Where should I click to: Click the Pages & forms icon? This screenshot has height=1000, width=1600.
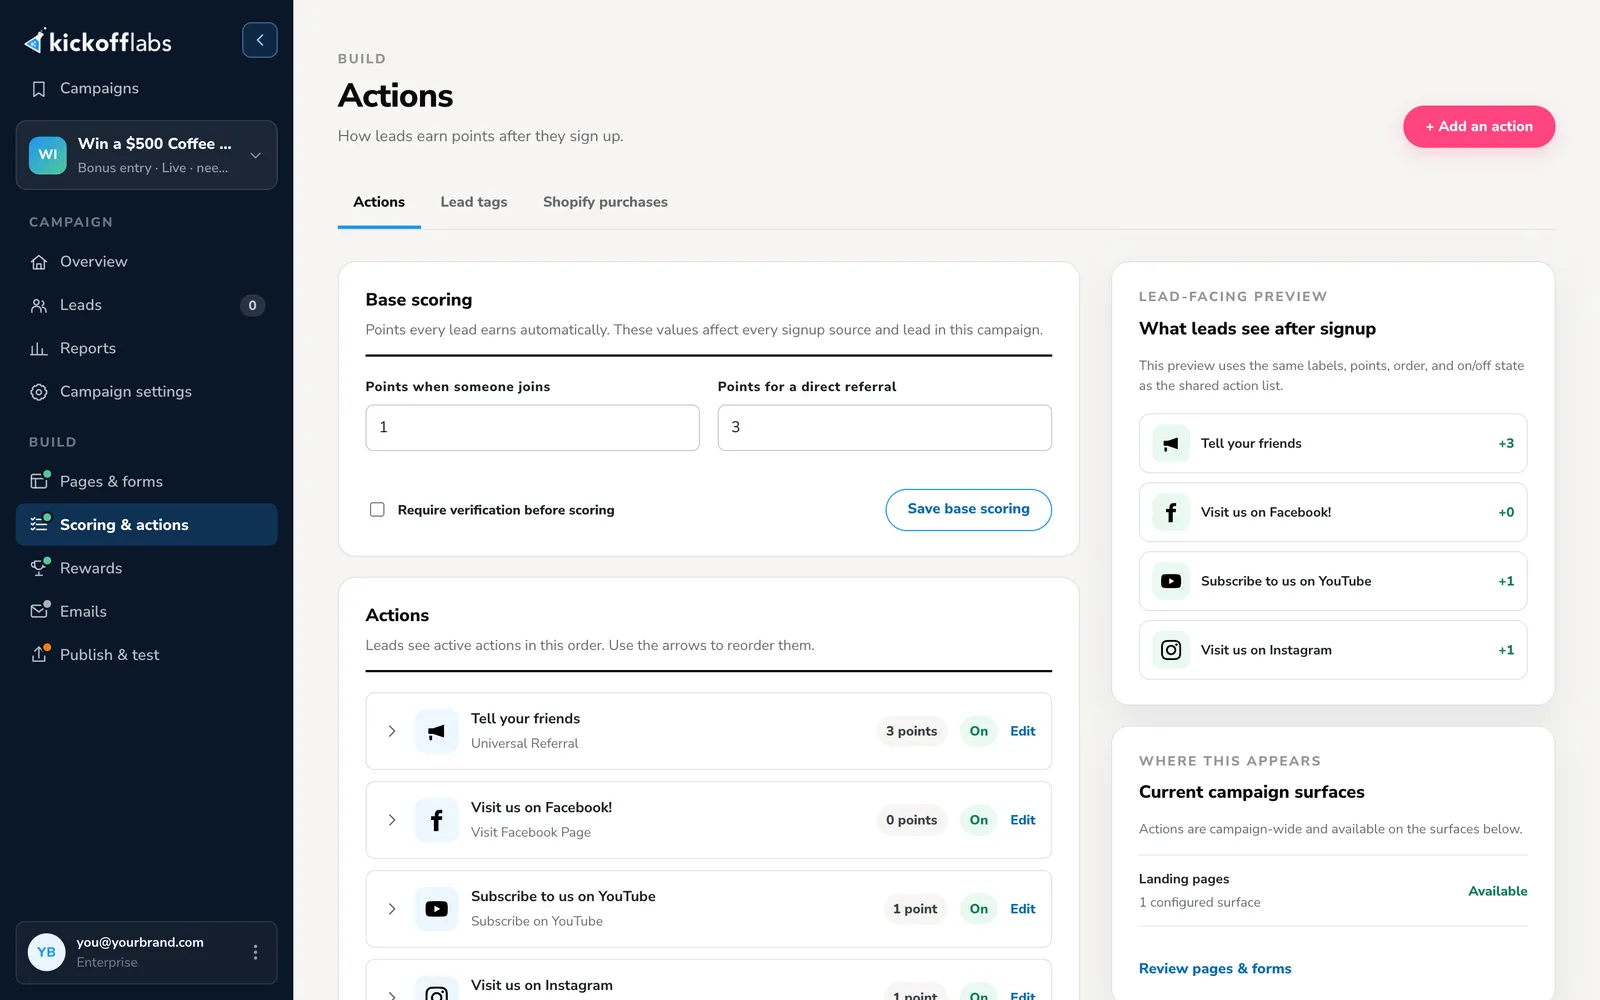39,481
